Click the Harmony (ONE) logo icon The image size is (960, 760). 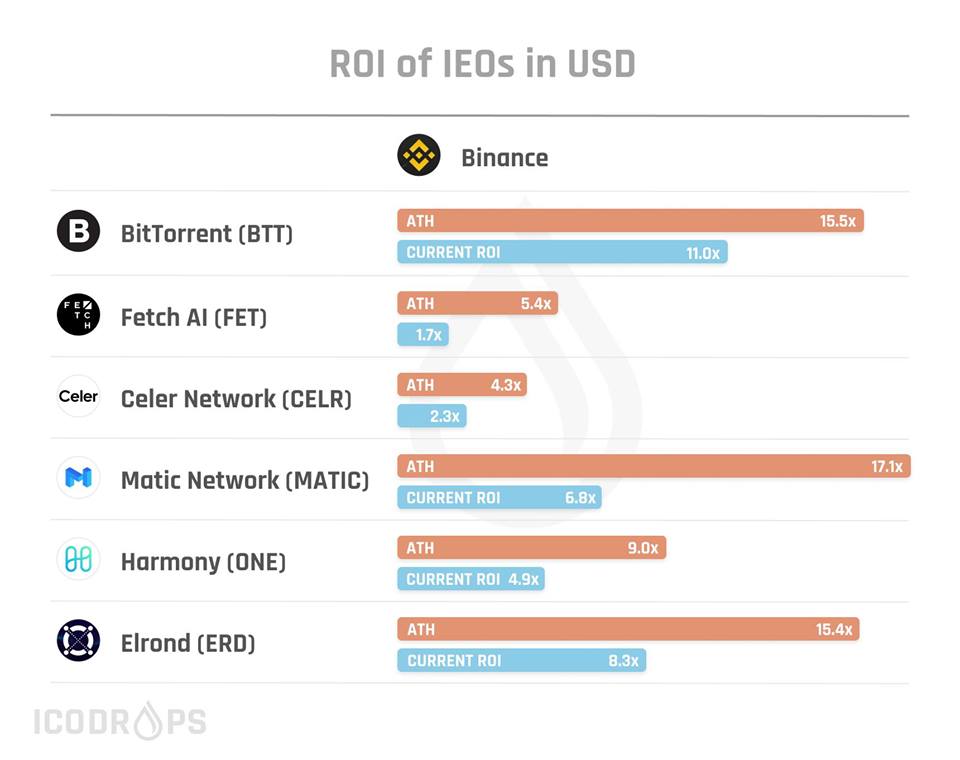coord(78,560)
